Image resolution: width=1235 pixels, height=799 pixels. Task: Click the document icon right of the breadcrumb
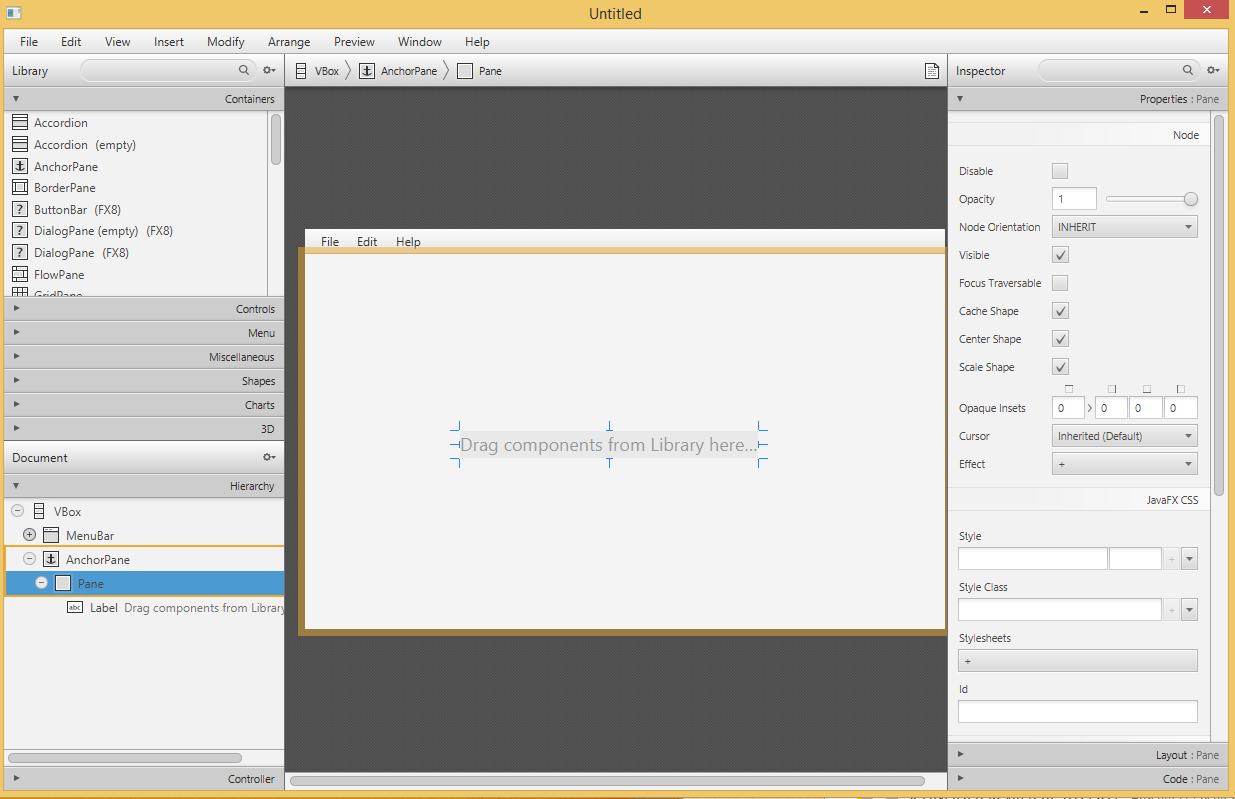click(x=932, y=70)
